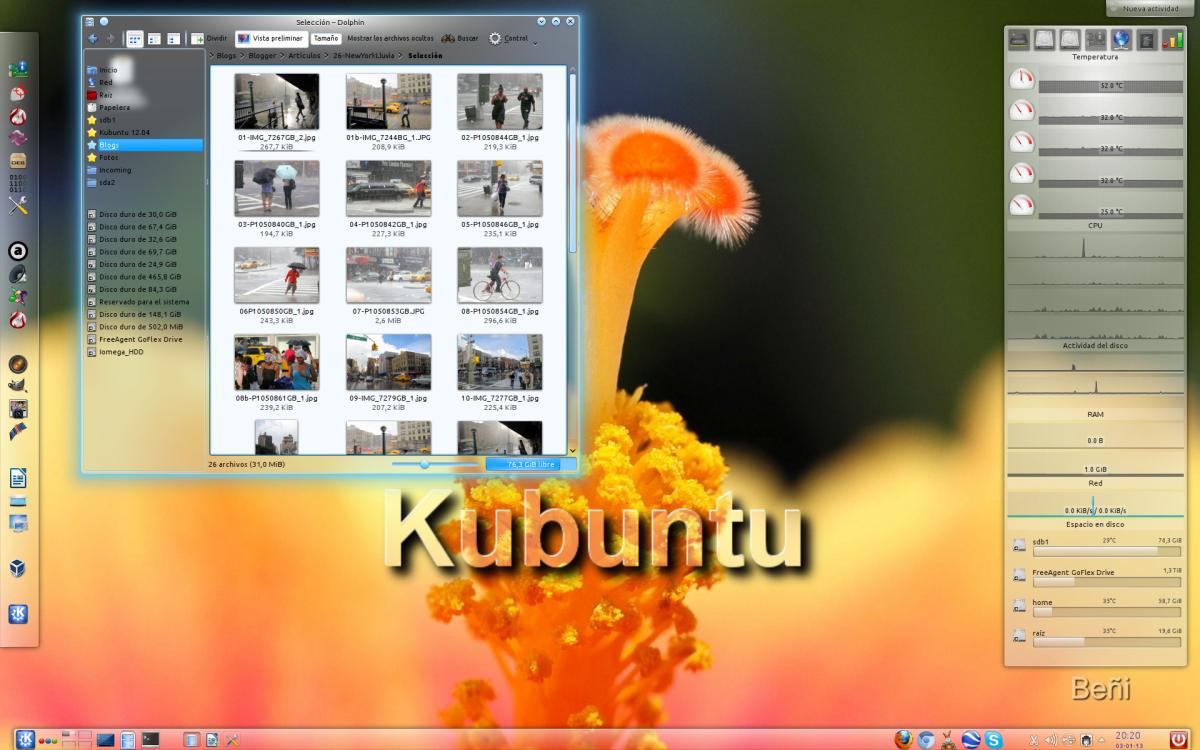Open the Buscar search tool

(x=460, y=38)
